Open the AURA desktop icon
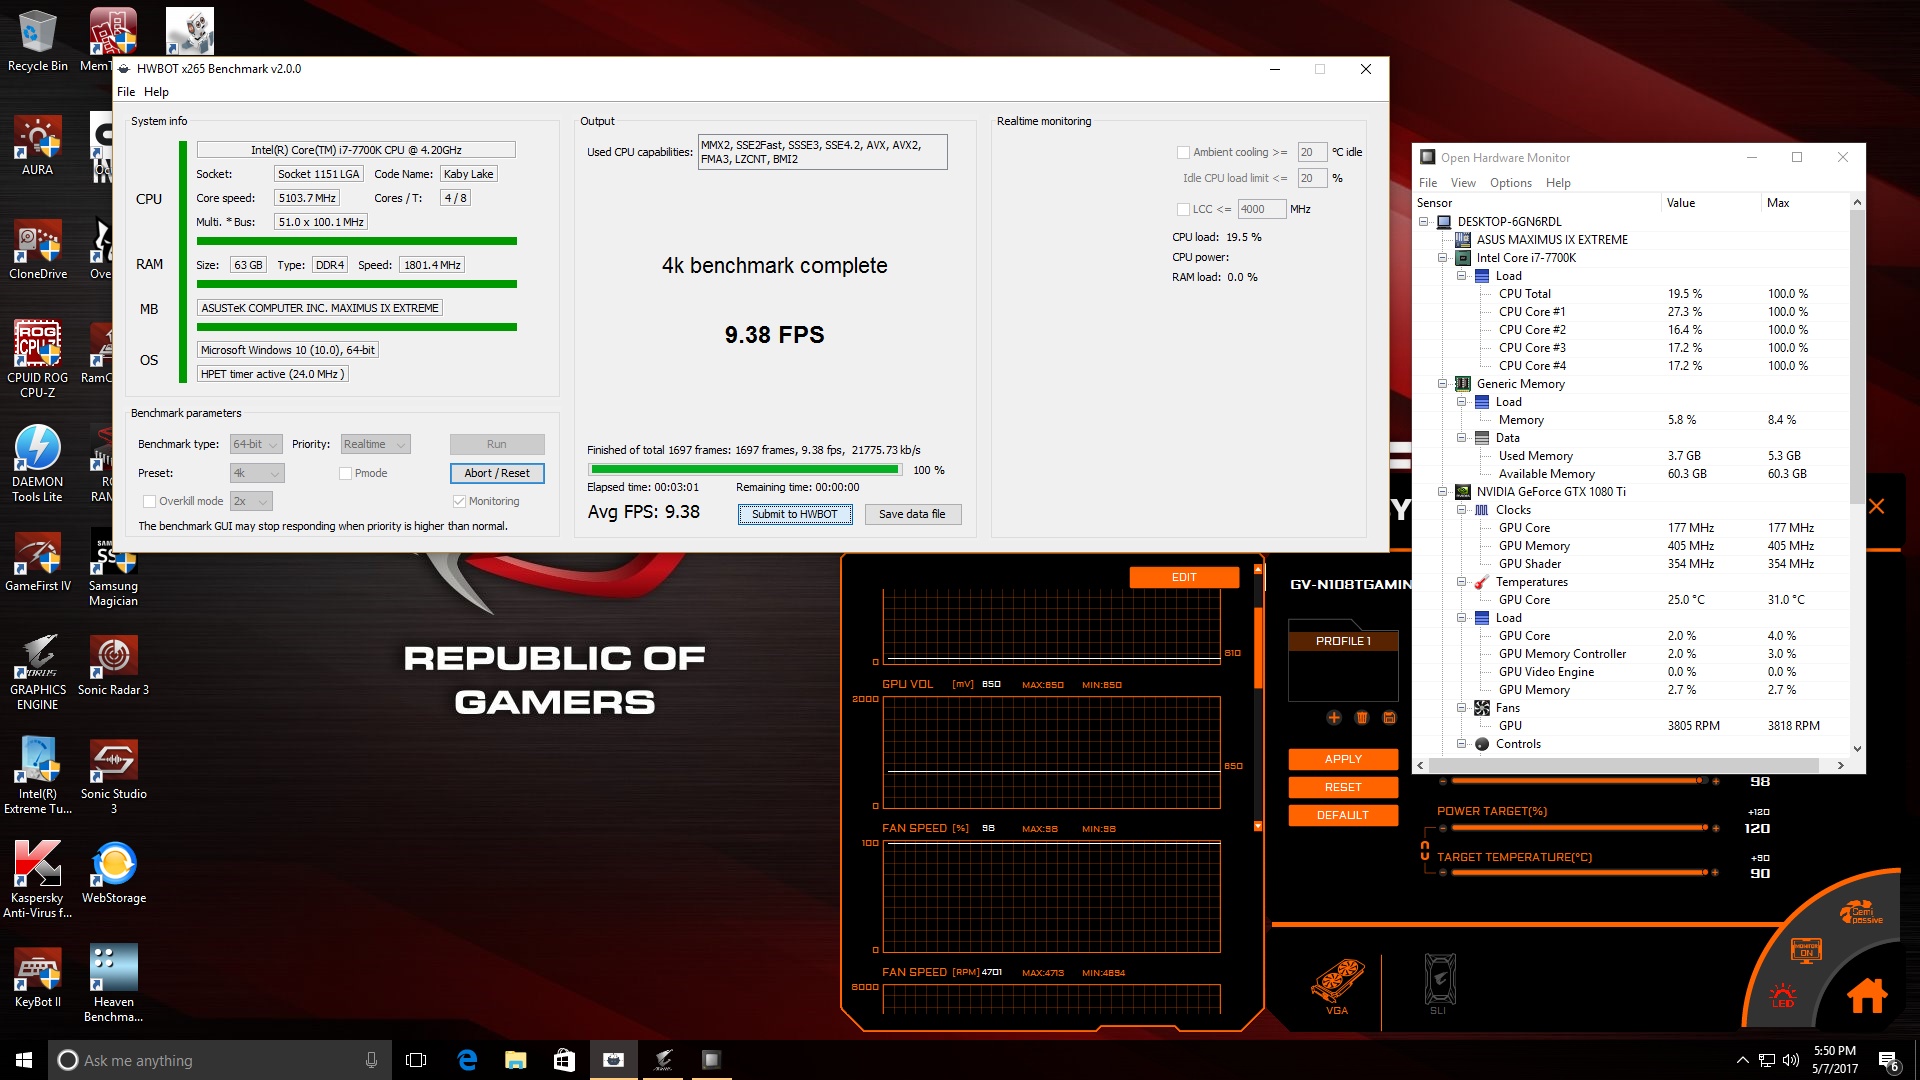 point(38,146)
